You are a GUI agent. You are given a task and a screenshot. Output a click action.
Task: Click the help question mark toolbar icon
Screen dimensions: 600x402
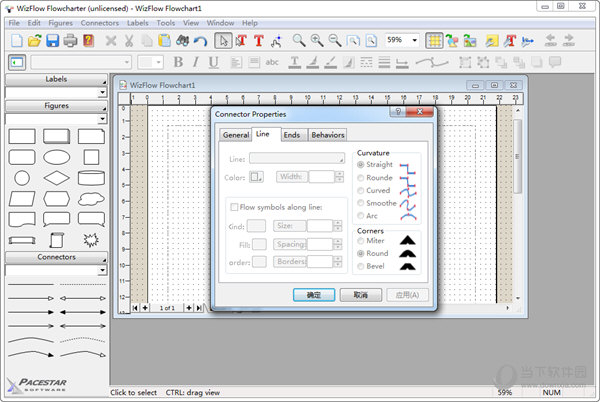click(x=88, y=40)
